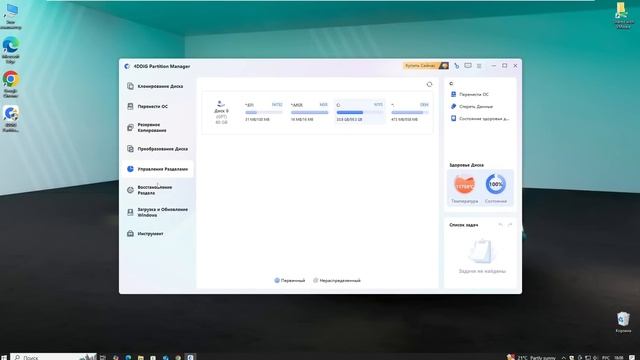The width and height of the screenshot is (640, 360).
Task: Open Восстановление Раздела section
Action: [156, 190]
